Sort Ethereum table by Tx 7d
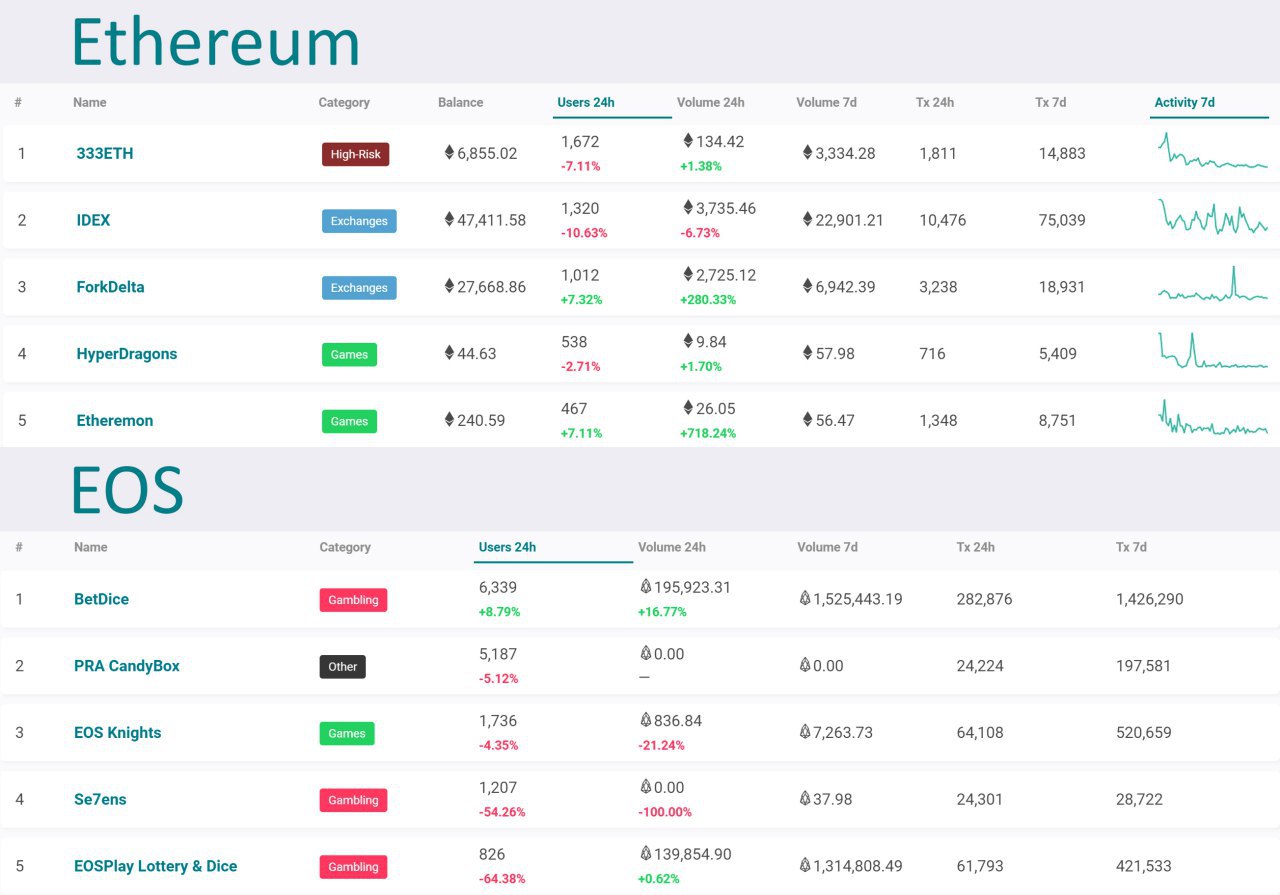Viewport: 1280px width, 895px height. 1051,102
